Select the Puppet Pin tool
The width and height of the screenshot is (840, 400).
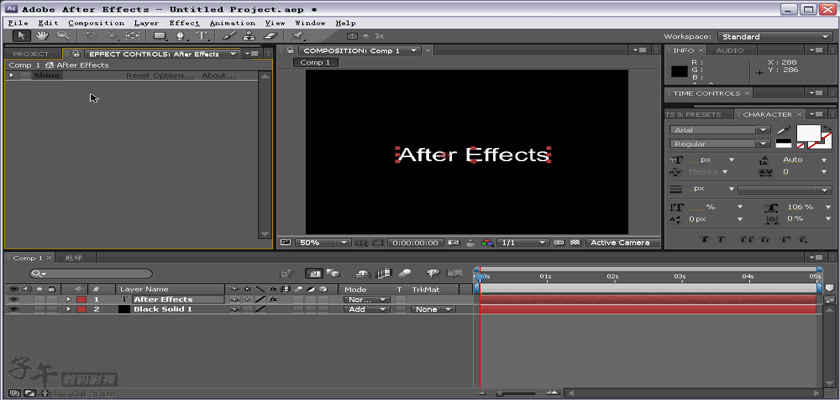pyautogui.click(x=298, y=36)
